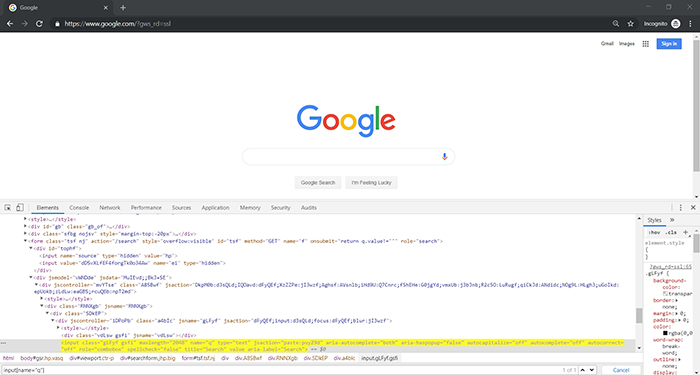Open the Audits tab
700x375 pixels.
point(308,208)
